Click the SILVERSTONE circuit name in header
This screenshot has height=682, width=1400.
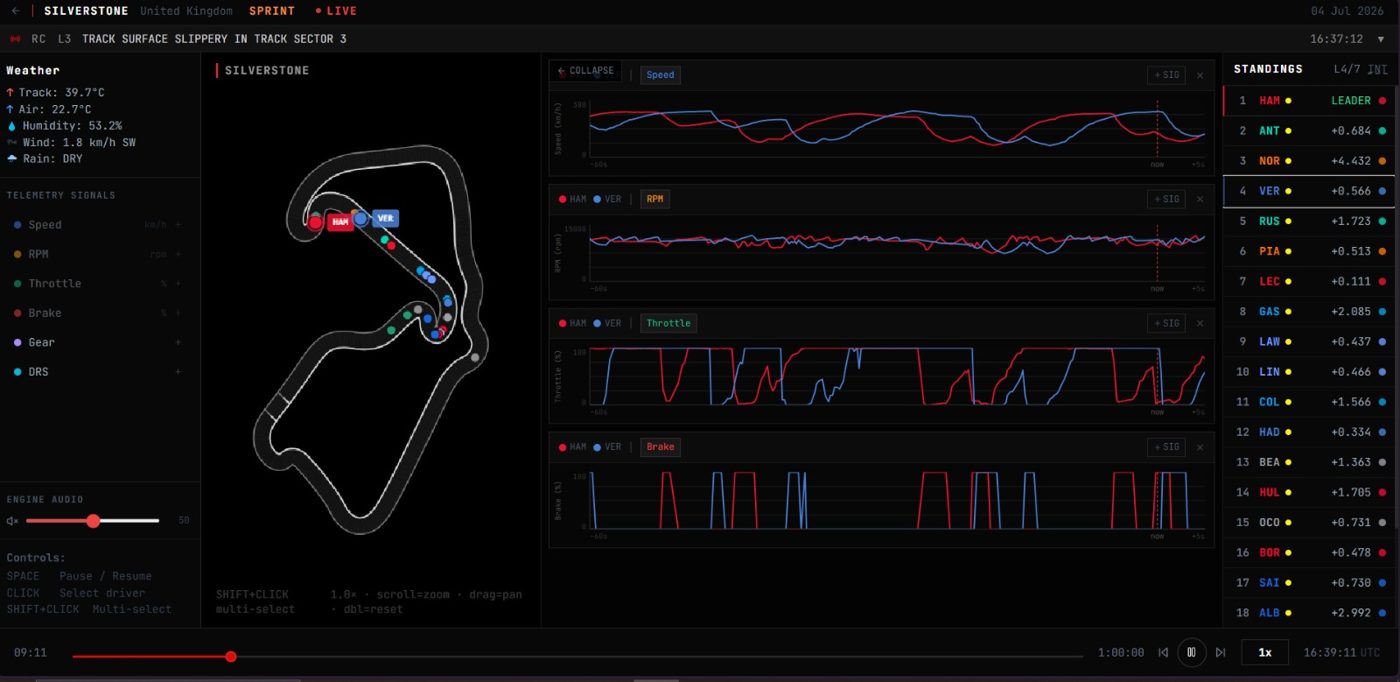pyautogui.click(x=86, y=11)
